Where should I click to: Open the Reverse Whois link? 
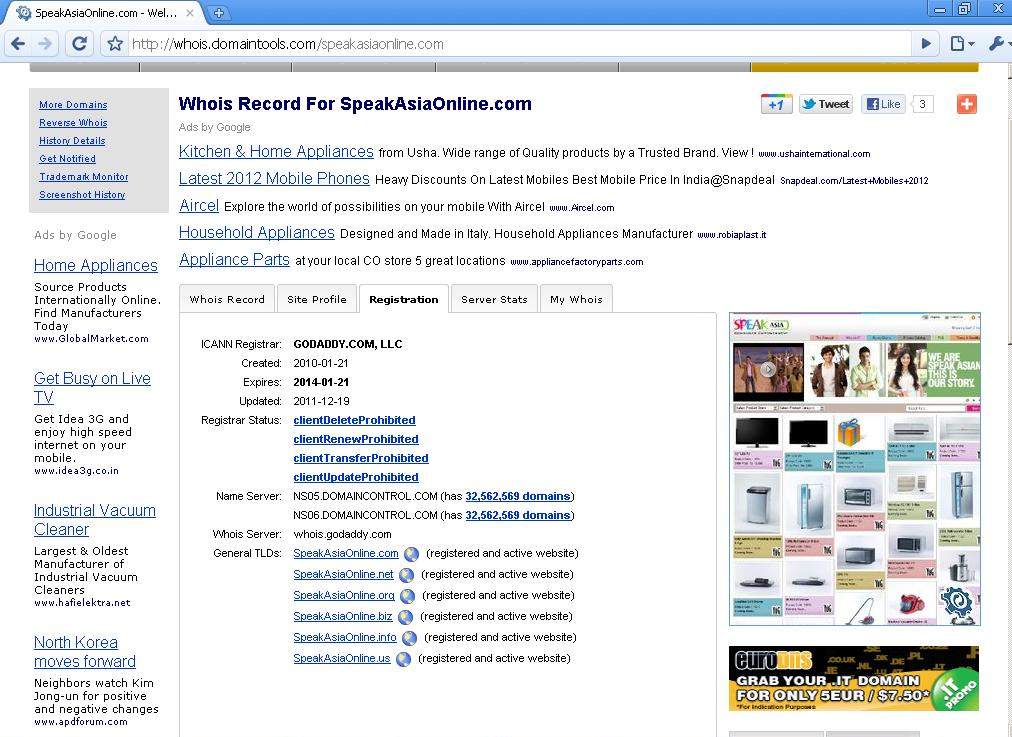click(73, 123)
